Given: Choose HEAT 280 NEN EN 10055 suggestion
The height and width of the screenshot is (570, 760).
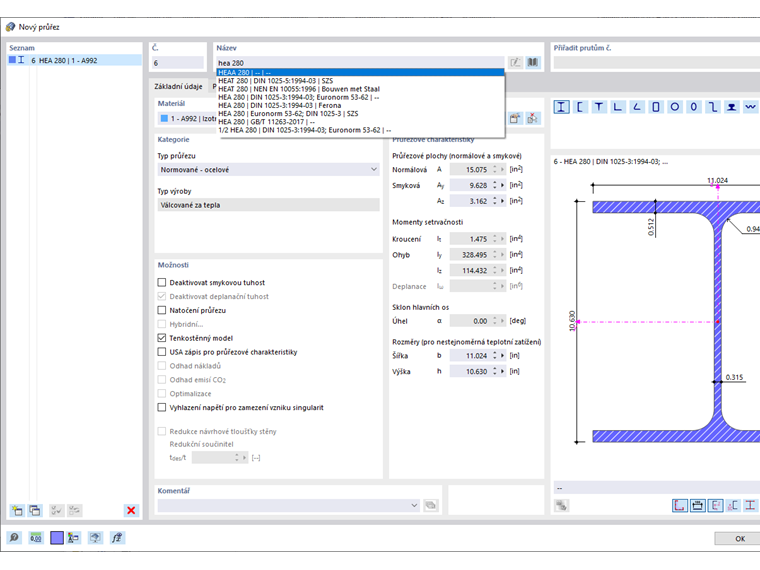Looking at the screenshot, I should [361, 89].
